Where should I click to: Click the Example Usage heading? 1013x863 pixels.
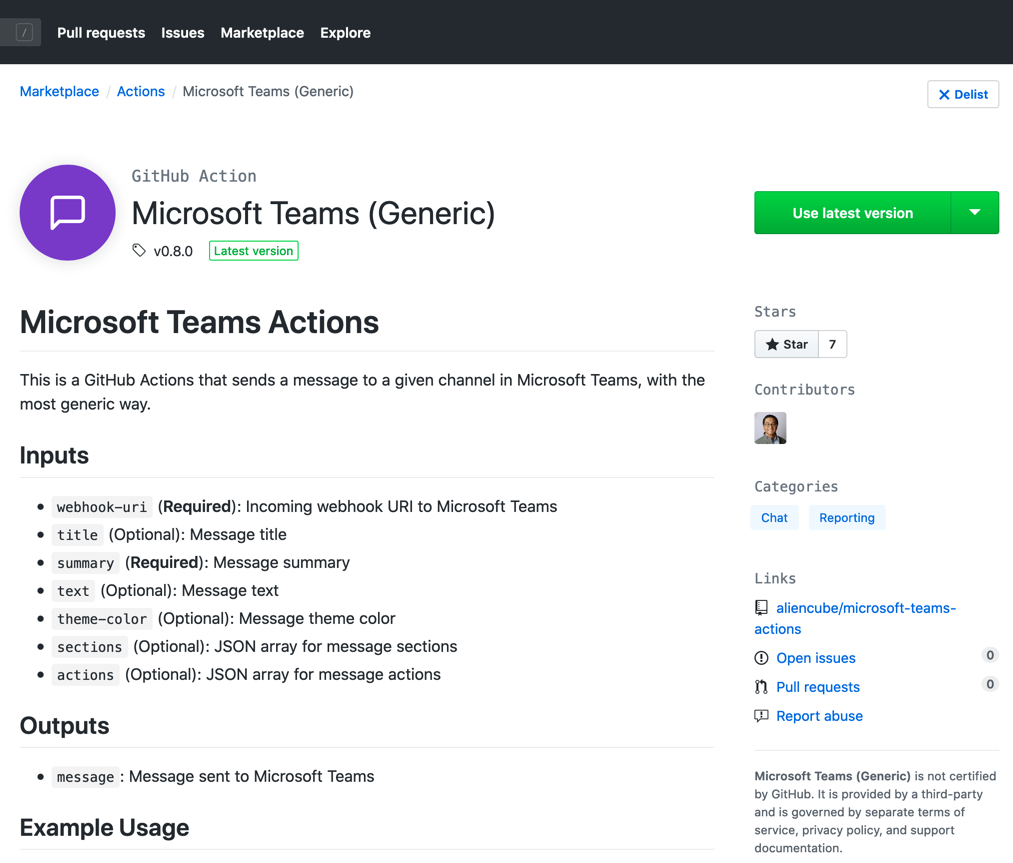105,827
